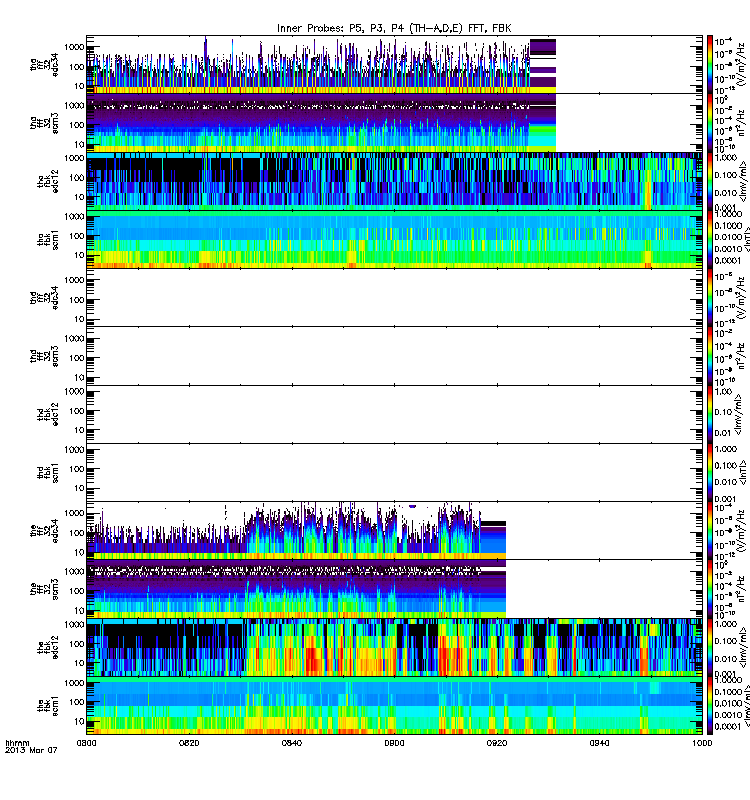This screenshot has height=800, width=750.
Task: Select the the fff 32 edc34 spectrogram panel
Action: click(x=394, y=530)
